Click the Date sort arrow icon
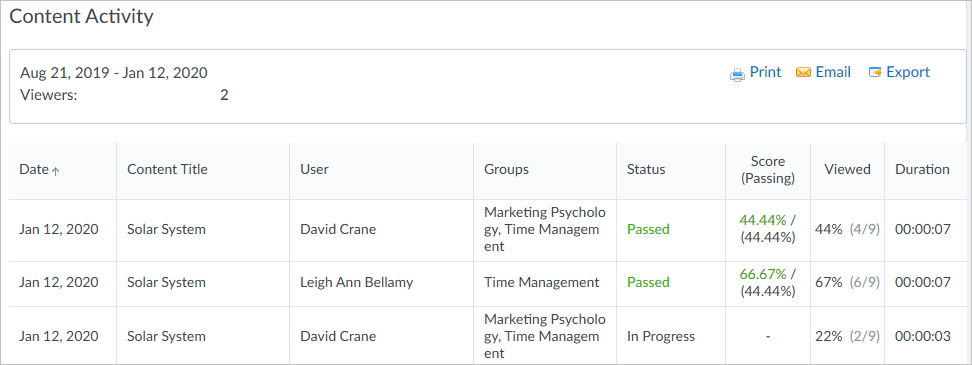The image size is (972, 365). 55,170
